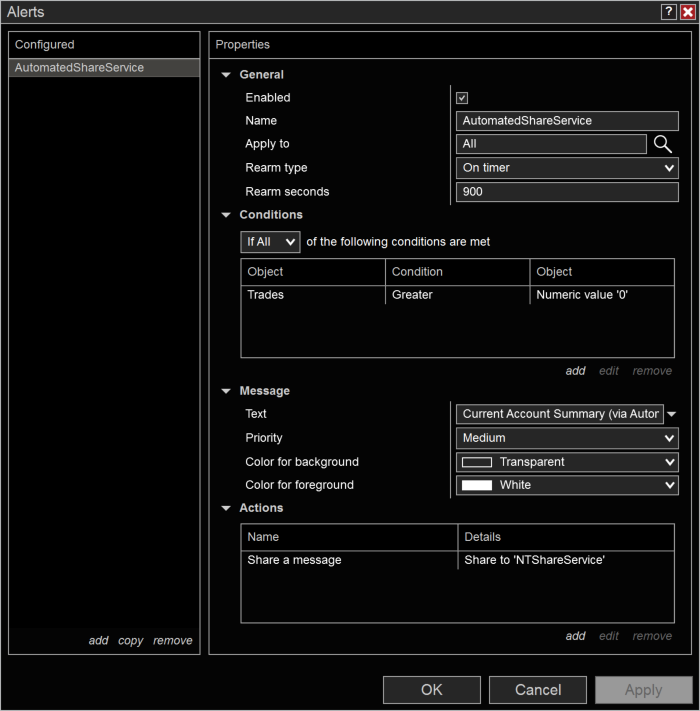
Task: Uncheck the Enabled checkbox
Action: (x=462, y=98)
